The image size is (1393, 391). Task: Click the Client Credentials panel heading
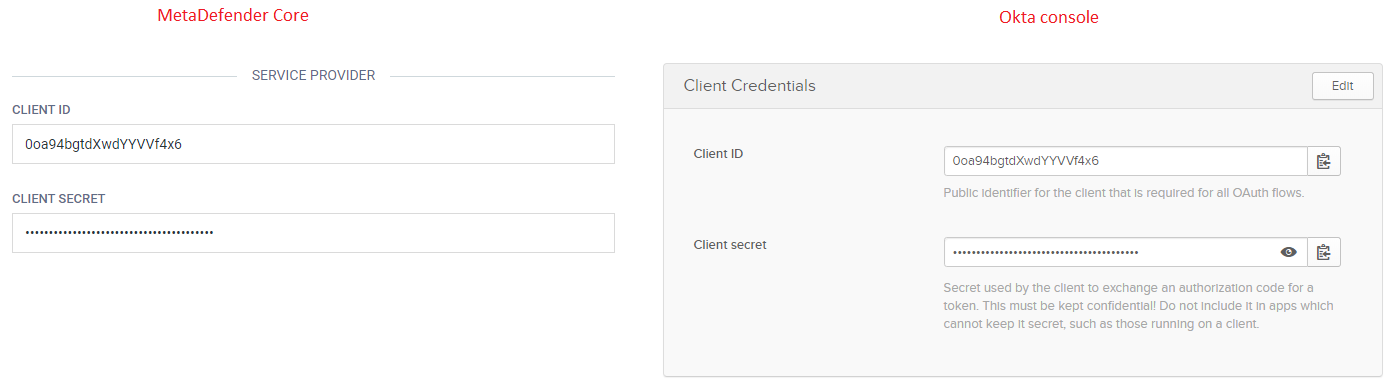750,86
